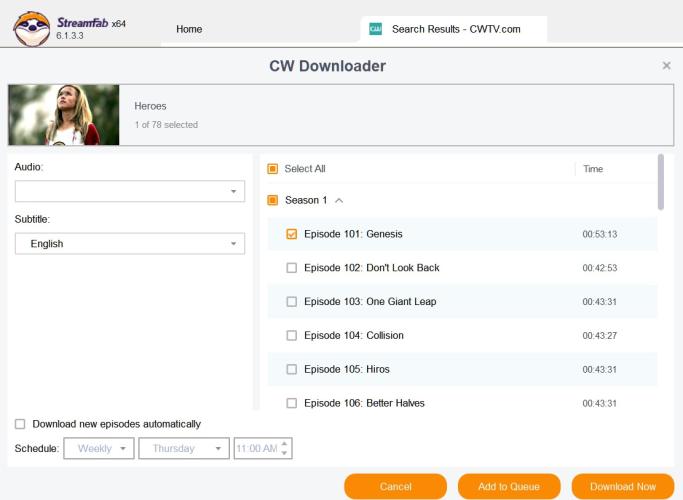Image resolution: width=683 pixels, height=500 pixels.
Task: Click the CW icon on Search Results tab
Action: click(375, 29)
